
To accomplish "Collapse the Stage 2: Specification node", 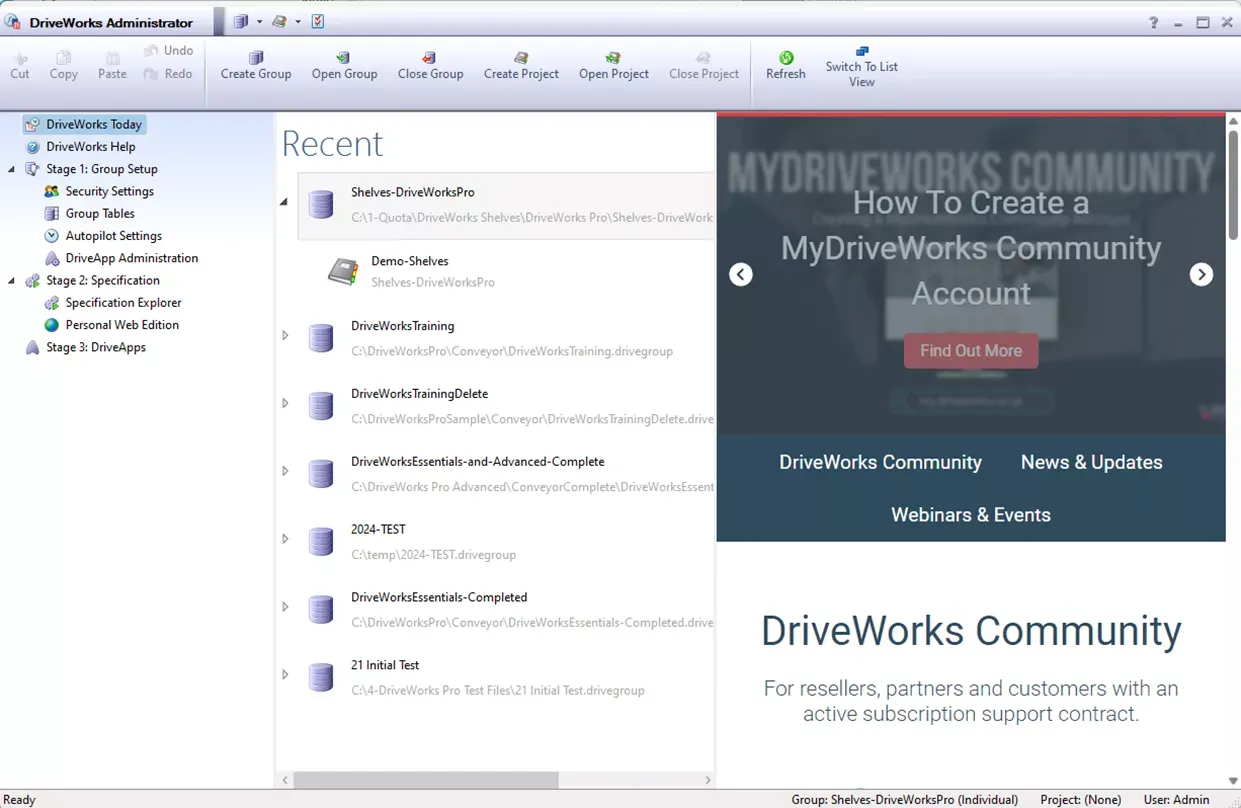I will (x=12, y=281).
